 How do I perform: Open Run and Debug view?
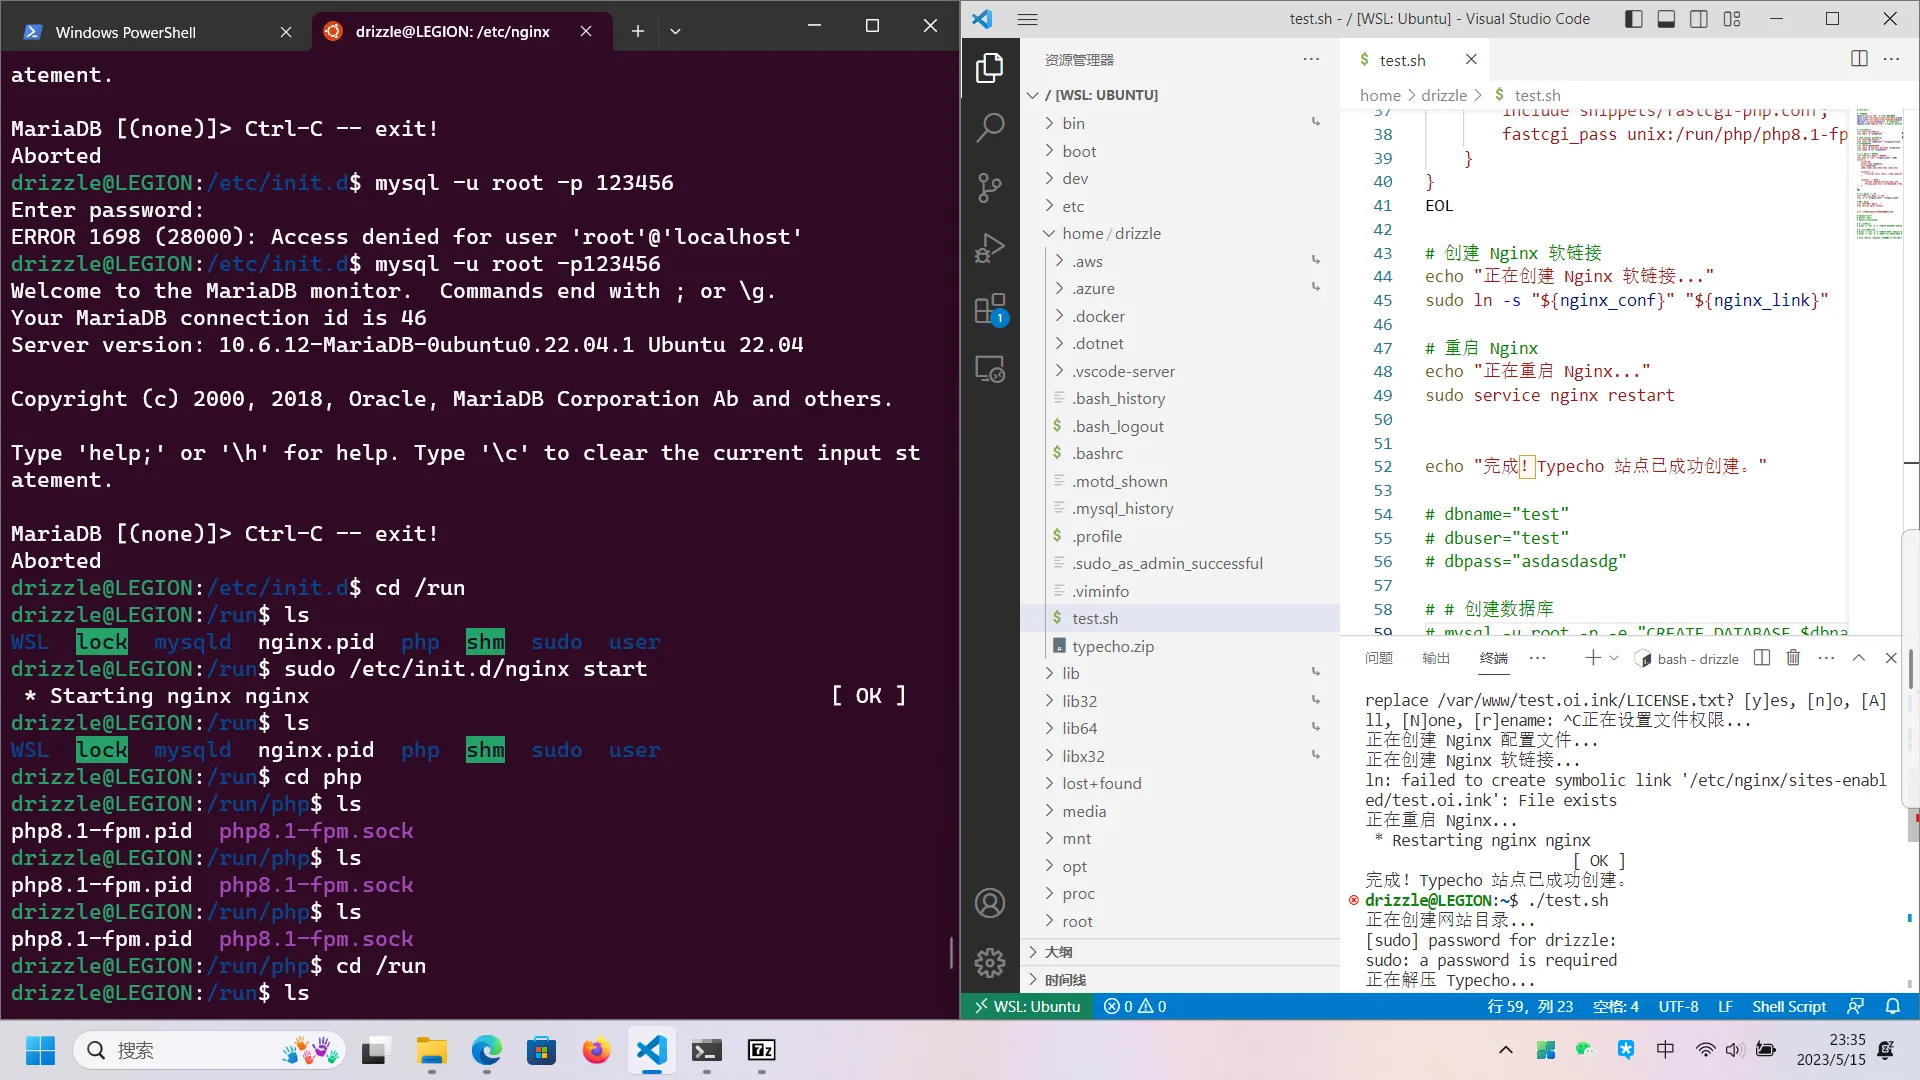pos(989,248)
